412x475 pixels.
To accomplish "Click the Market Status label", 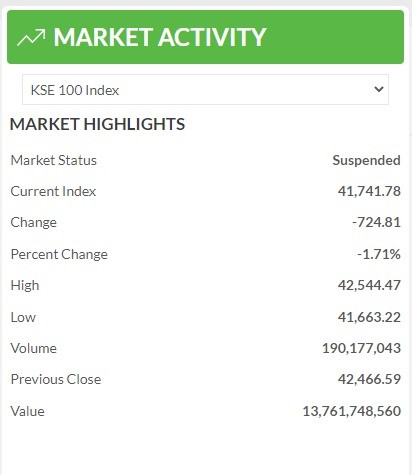I will point(54,160).
